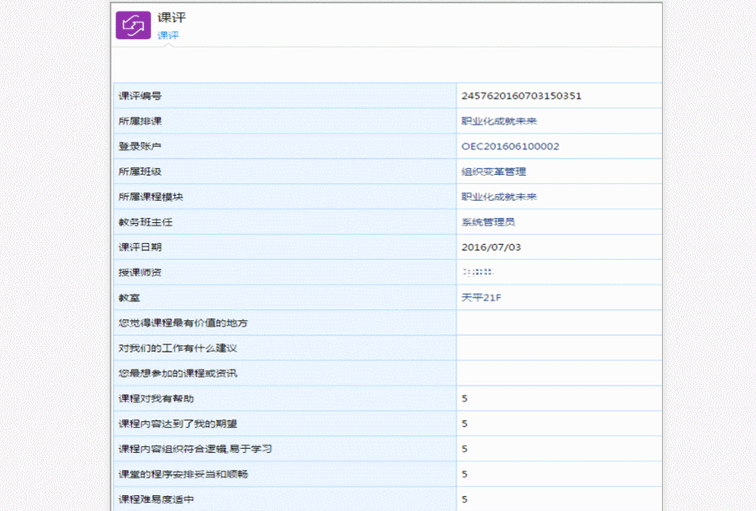Click the blurred instructor name in 授课师资 row
This screenshot has height=511, width=756.
478,272
